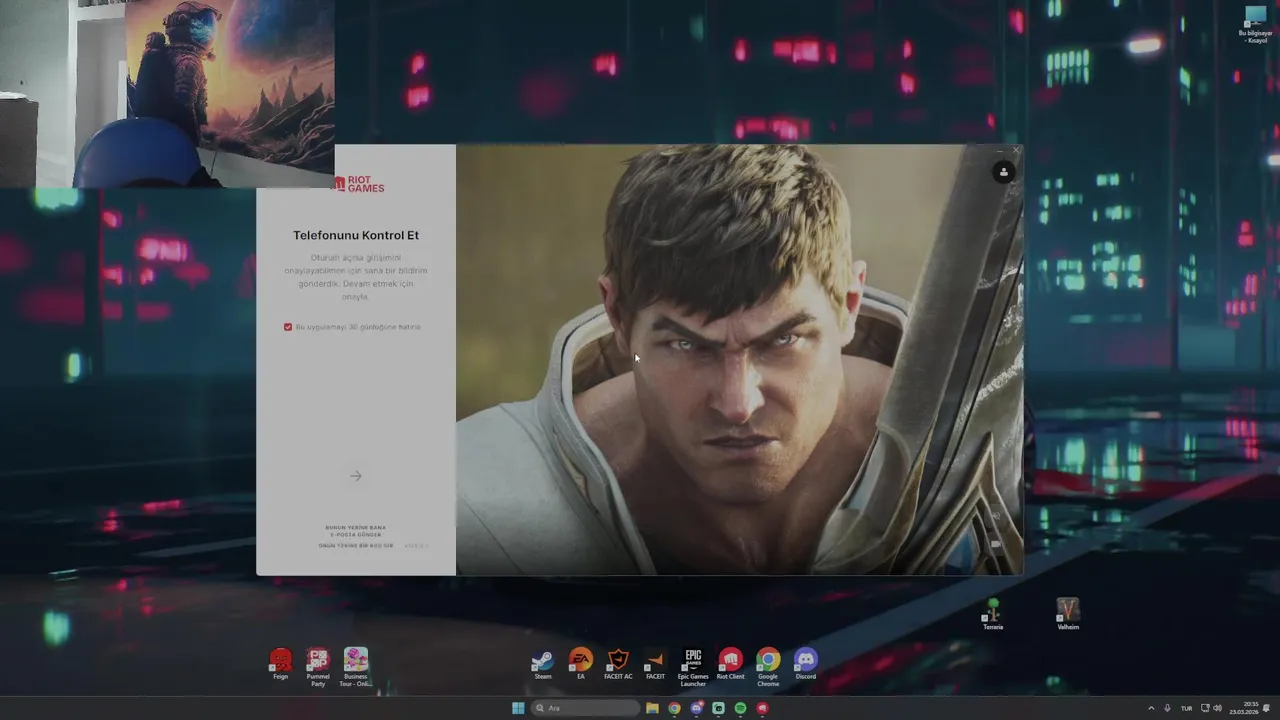The image size is (1280, 720).
Task: Open the volume tray icon
Action: pyautogui.click(x=1217, y=708)
